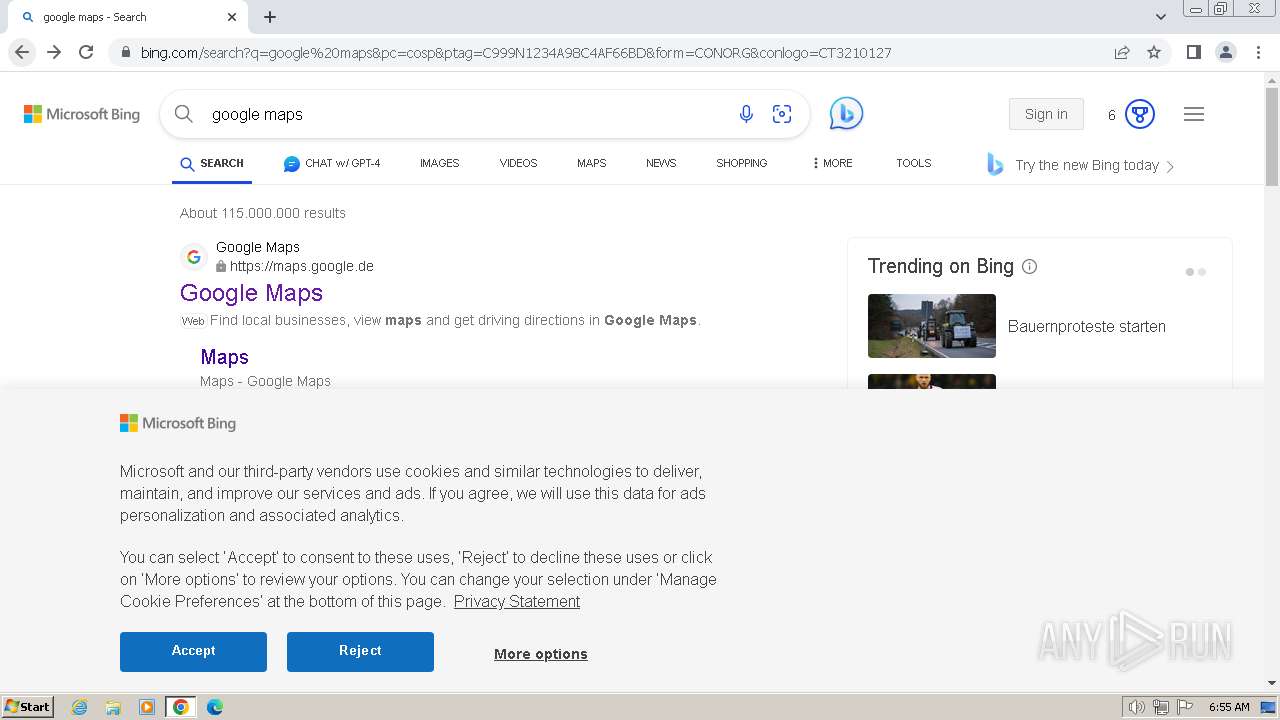
Task: Switch to the IMAGES tab
Action: click(x=439, y=163)
